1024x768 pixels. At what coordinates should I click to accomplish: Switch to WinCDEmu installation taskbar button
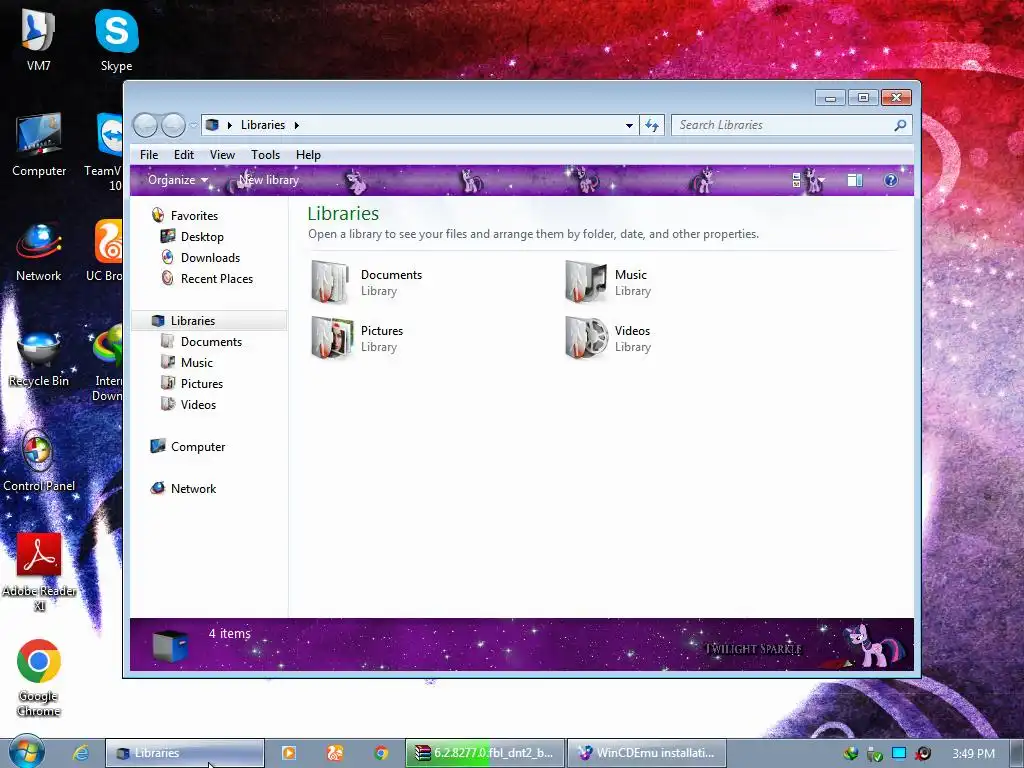coord(647,753)
